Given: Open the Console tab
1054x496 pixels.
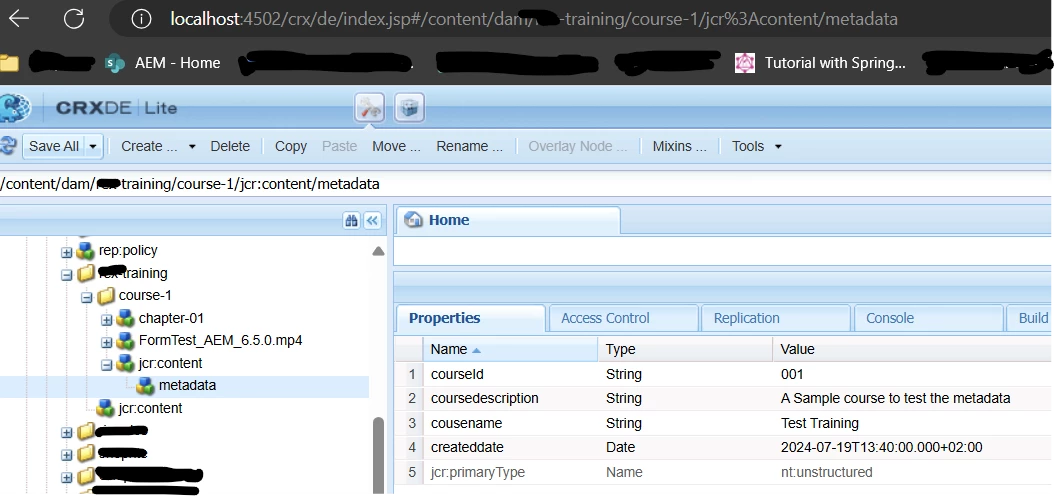Looking at the screenshot, I should point(928,318).
